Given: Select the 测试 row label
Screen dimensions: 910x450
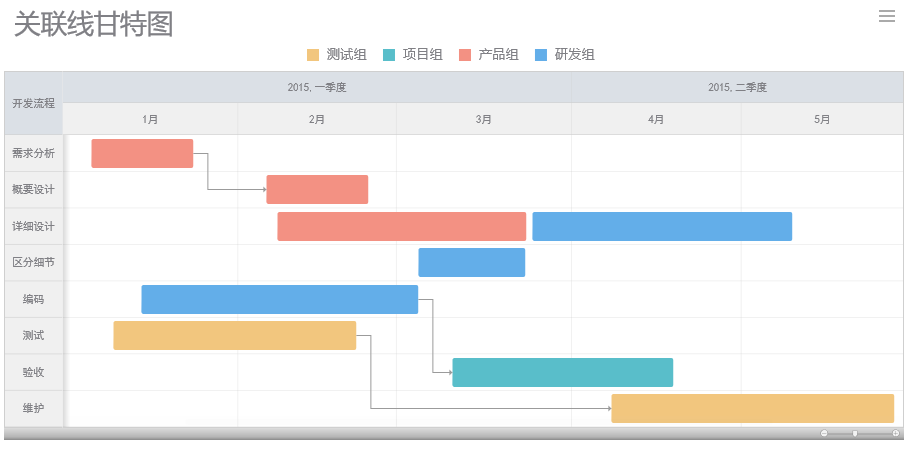Looking at the screenshot, I should click(x=33, y=335).
